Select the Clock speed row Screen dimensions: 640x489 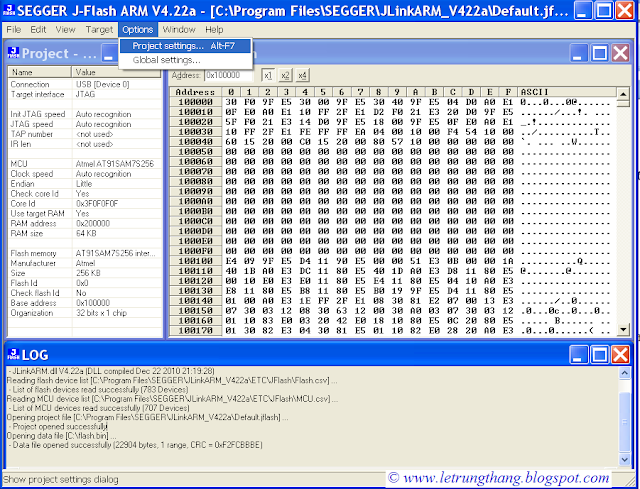pyautogui.click(x=84, y=174)
